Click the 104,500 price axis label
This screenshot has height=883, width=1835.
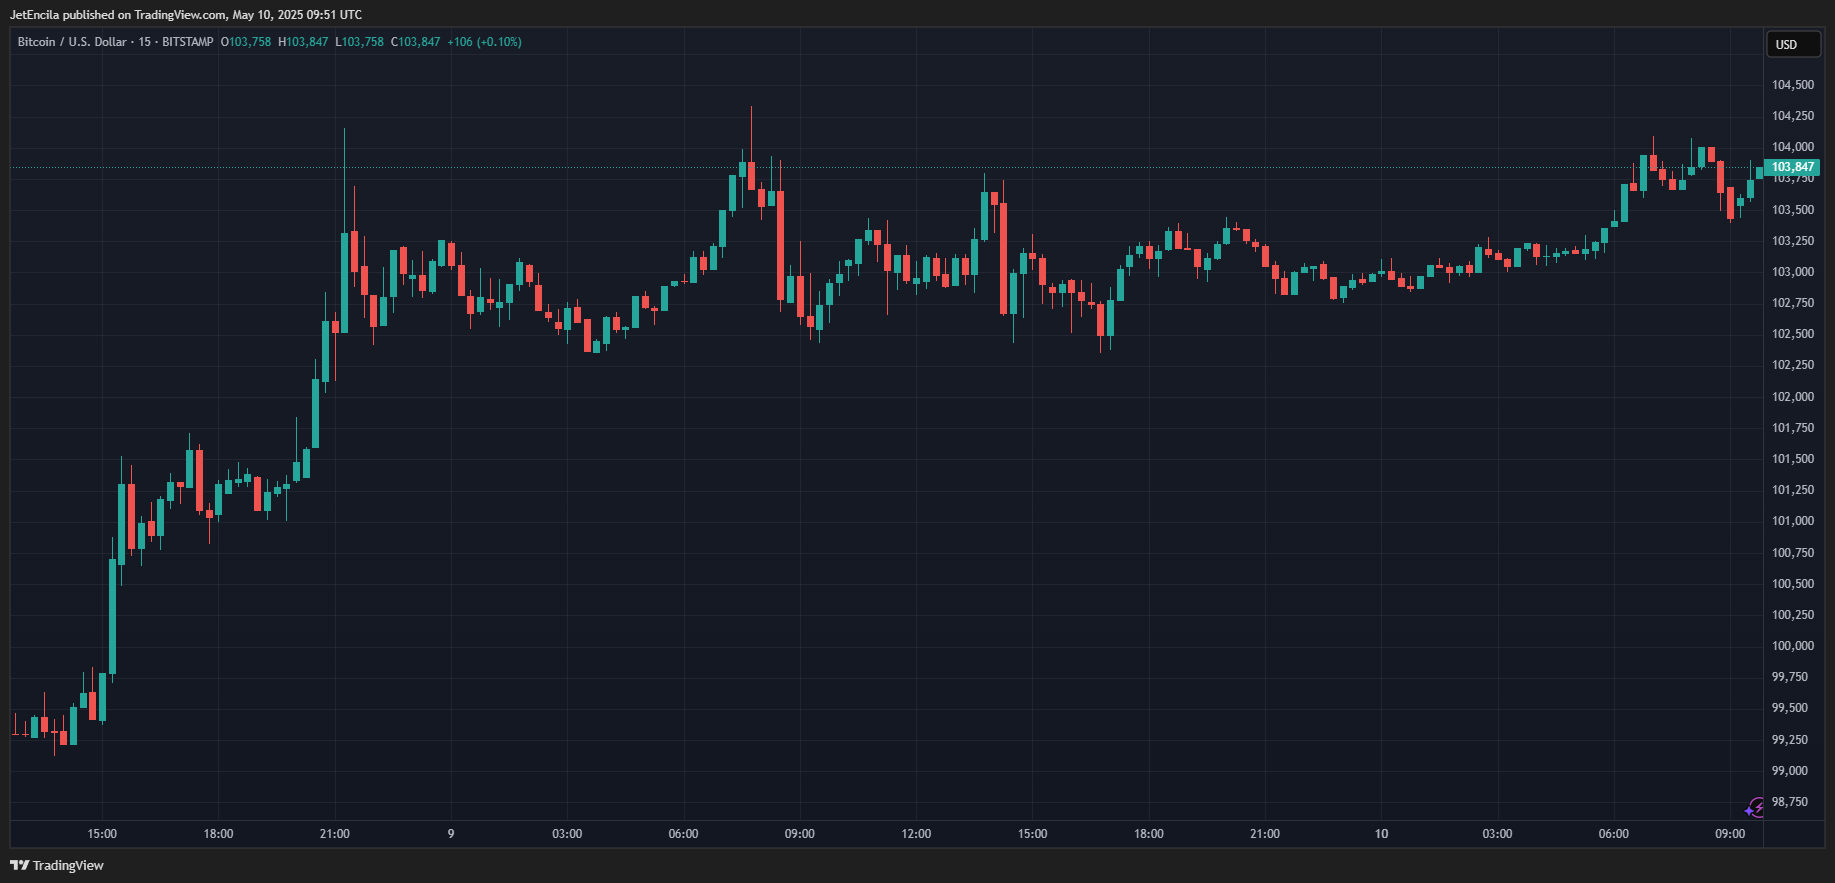click(x=1793, y=85)
